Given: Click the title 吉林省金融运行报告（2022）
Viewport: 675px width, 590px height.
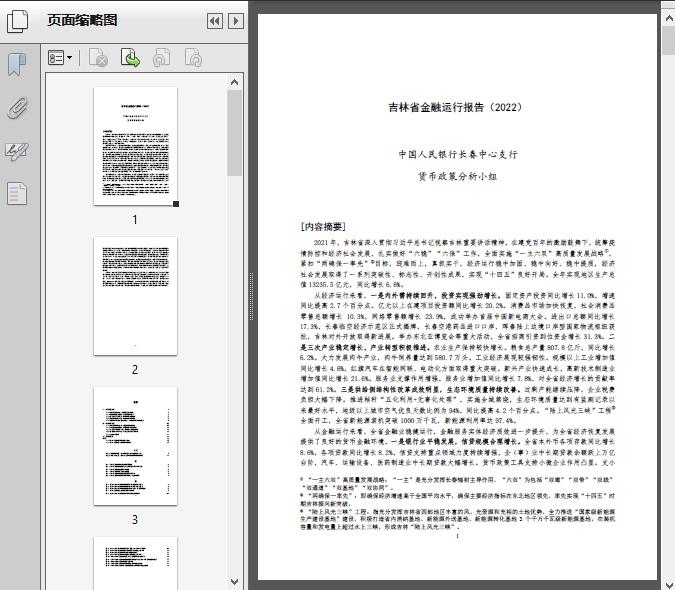Looking at the screenshot, I should pos(455,107).
